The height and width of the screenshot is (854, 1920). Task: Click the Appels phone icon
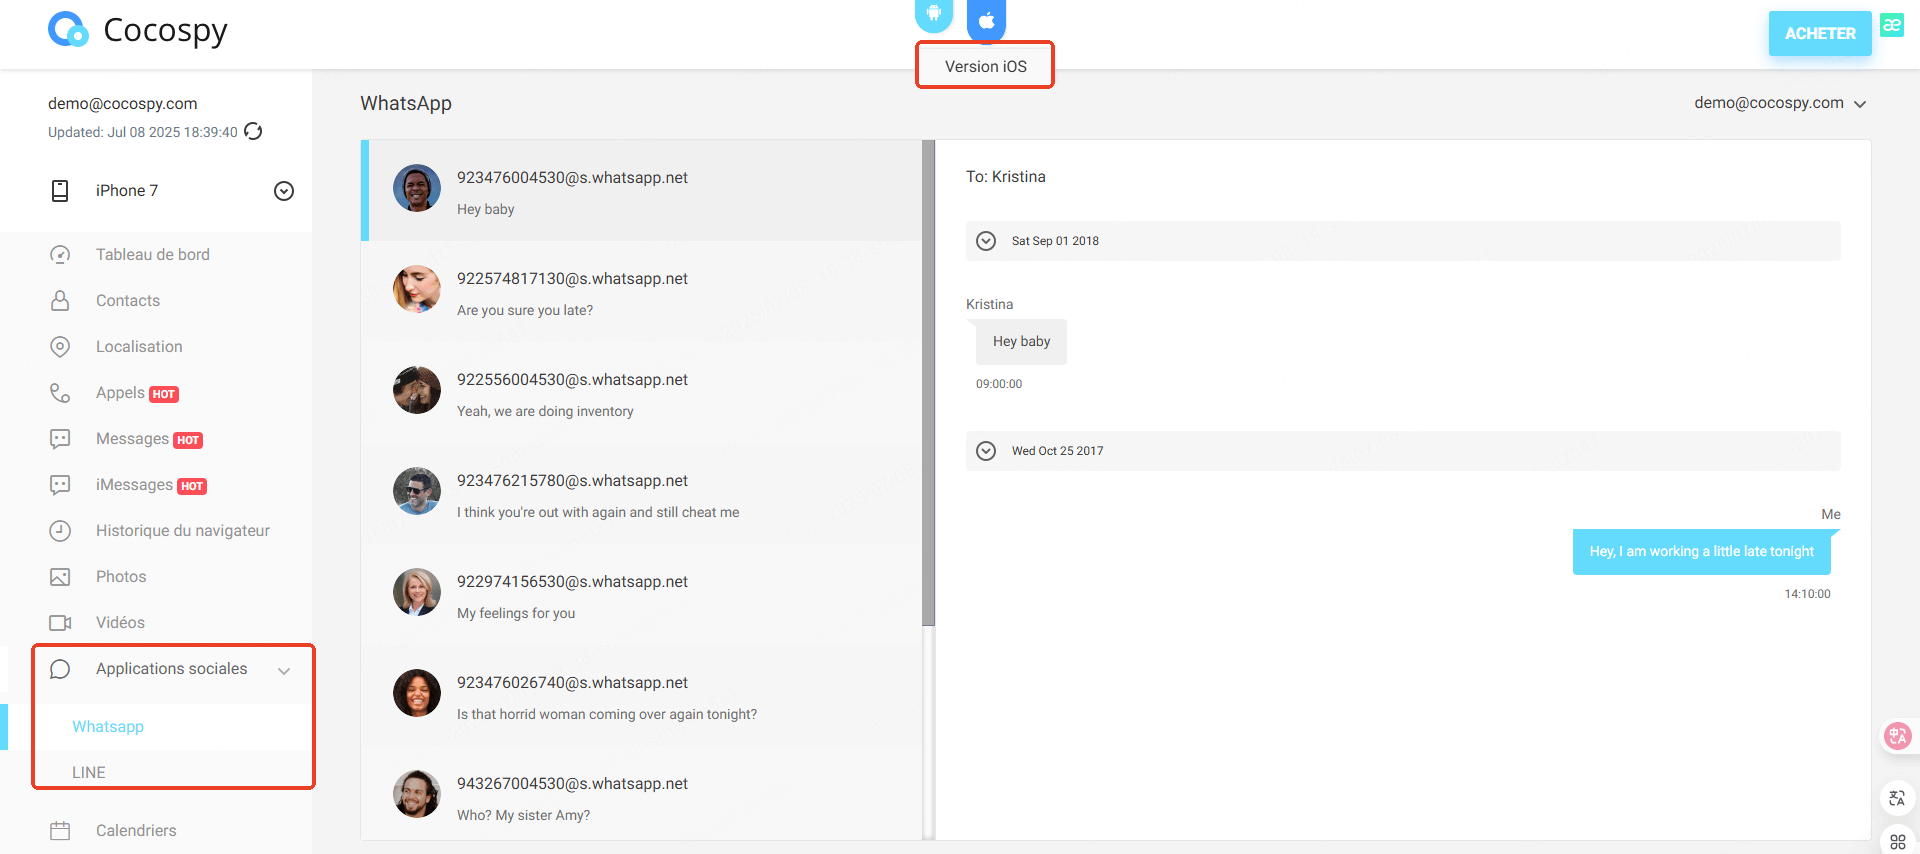(60, 392)
